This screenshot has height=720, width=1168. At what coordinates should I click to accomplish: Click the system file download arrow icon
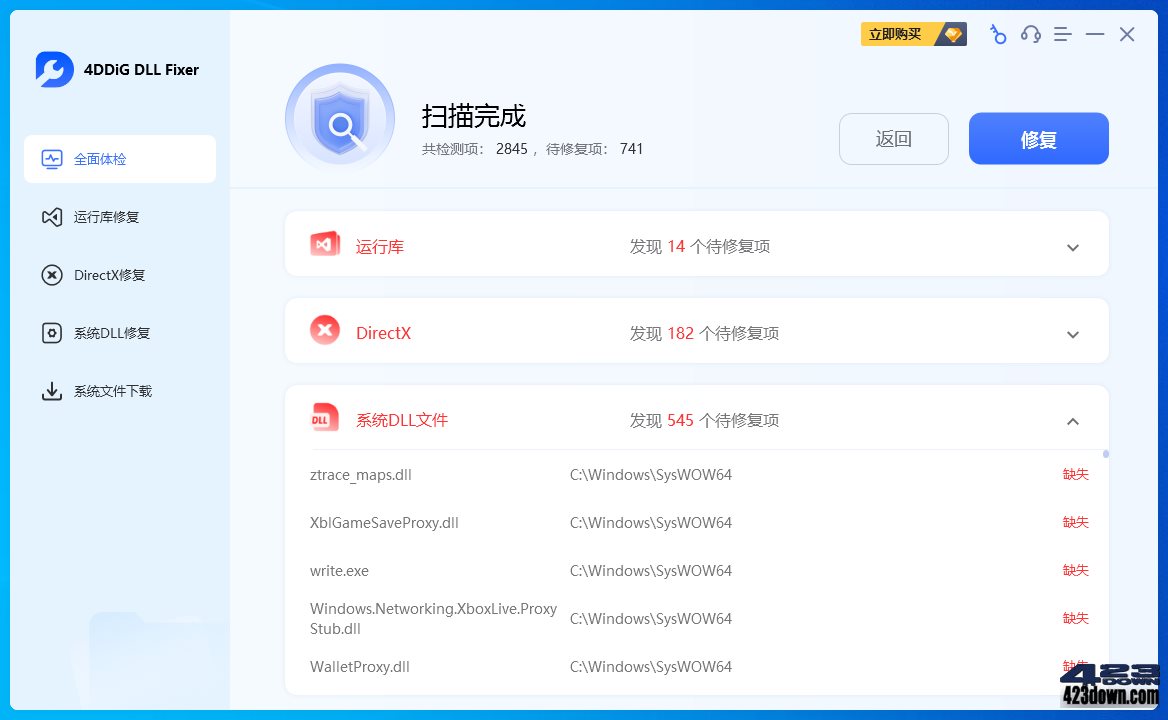tap(51, 391)
